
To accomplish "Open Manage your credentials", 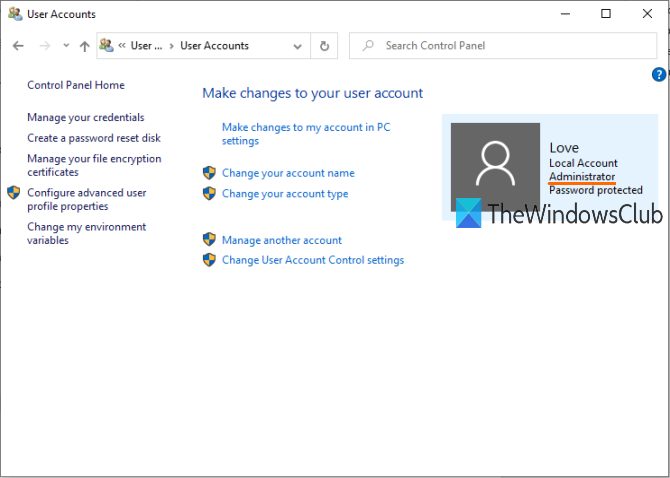I will 85,118.
